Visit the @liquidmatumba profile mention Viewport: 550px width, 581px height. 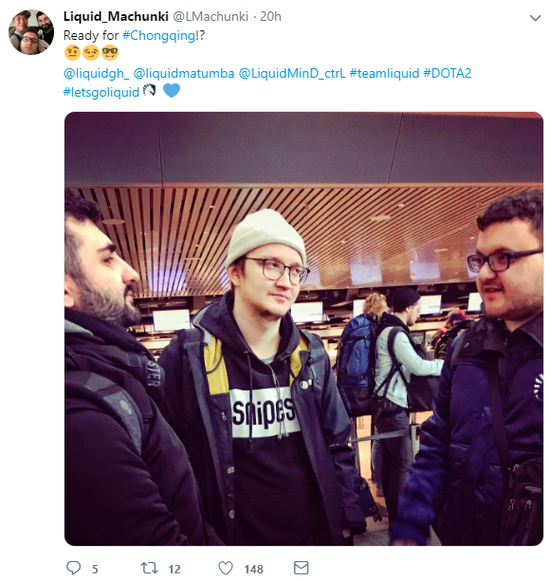[184, 73]
